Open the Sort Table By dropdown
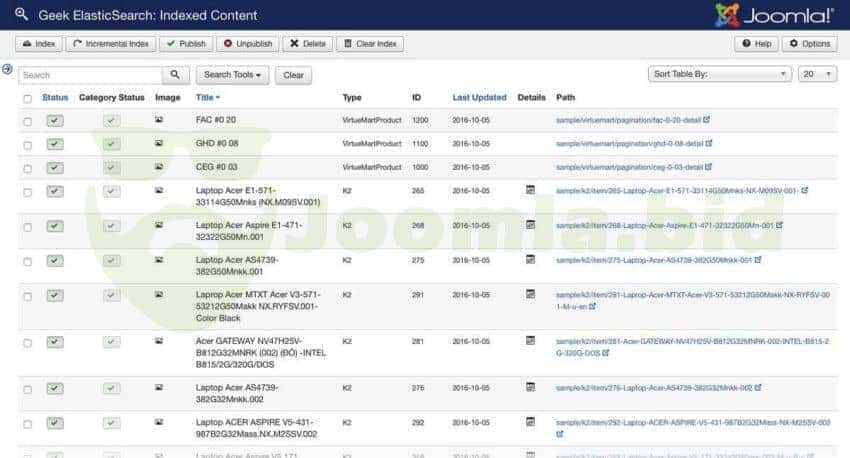The image size is (850, 458). click(x=720, y=74)
